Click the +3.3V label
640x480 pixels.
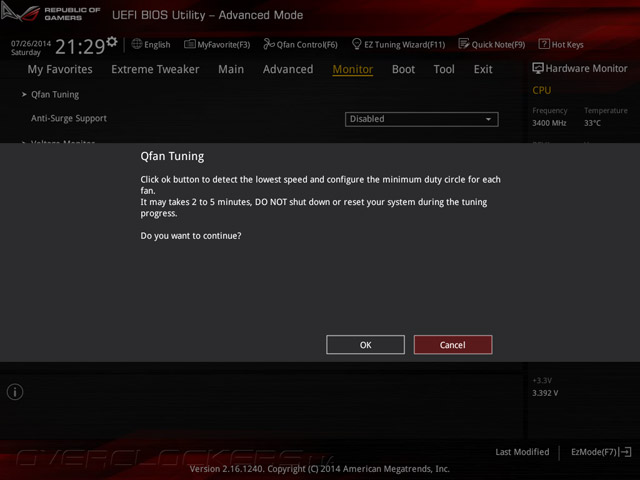point(542,380)
